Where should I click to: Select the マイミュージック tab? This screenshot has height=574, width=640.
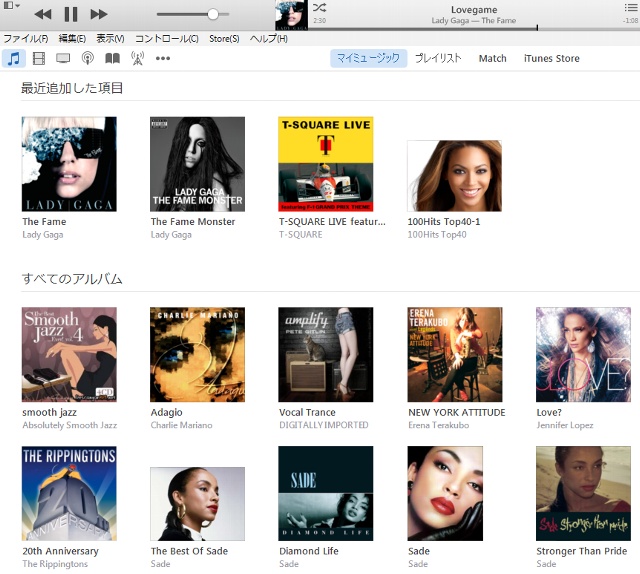coord(368,58)
